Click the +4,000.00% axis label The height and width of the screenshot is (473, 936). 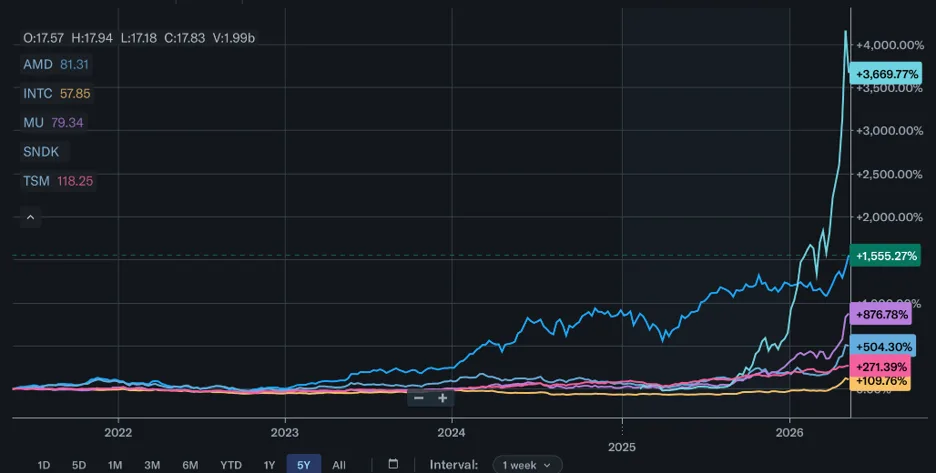pyautogui.click(x=889, y=45)
